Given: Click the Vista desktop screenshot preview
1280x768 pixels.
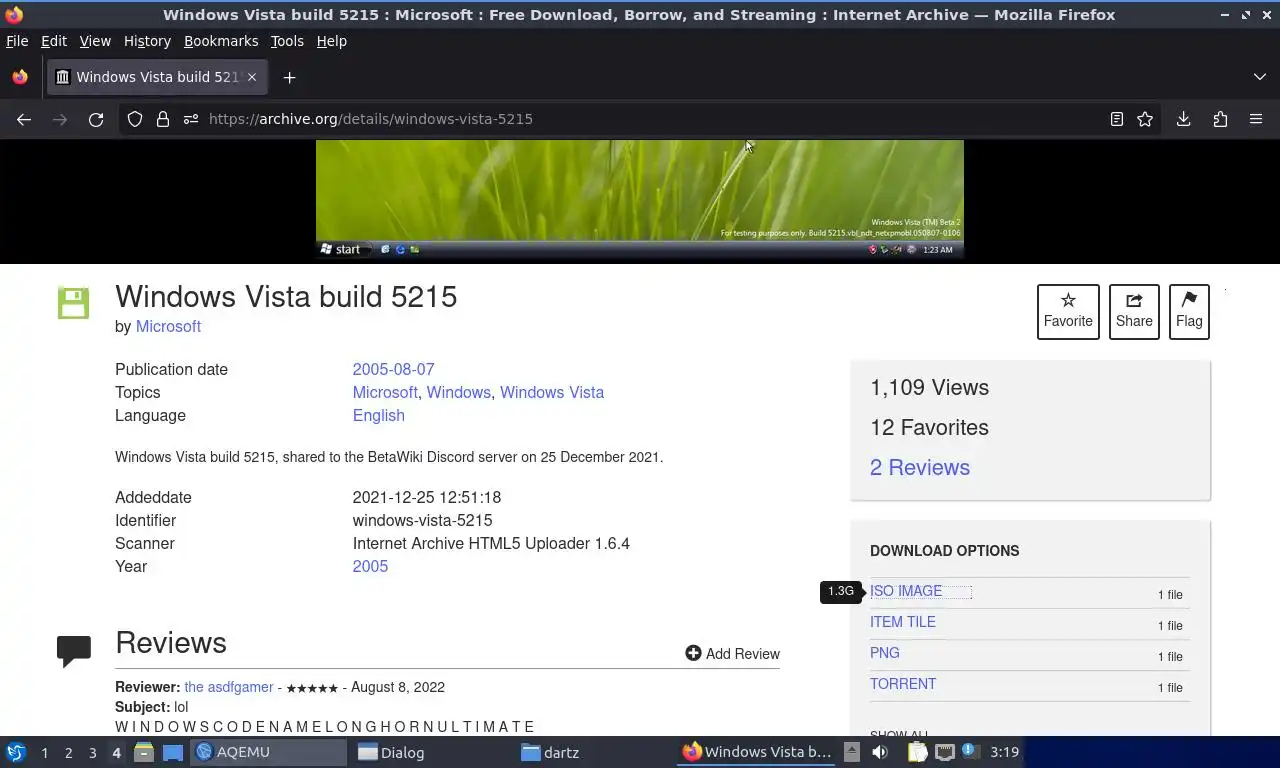Looking at the screenshot, I should [x=640, y=200].
